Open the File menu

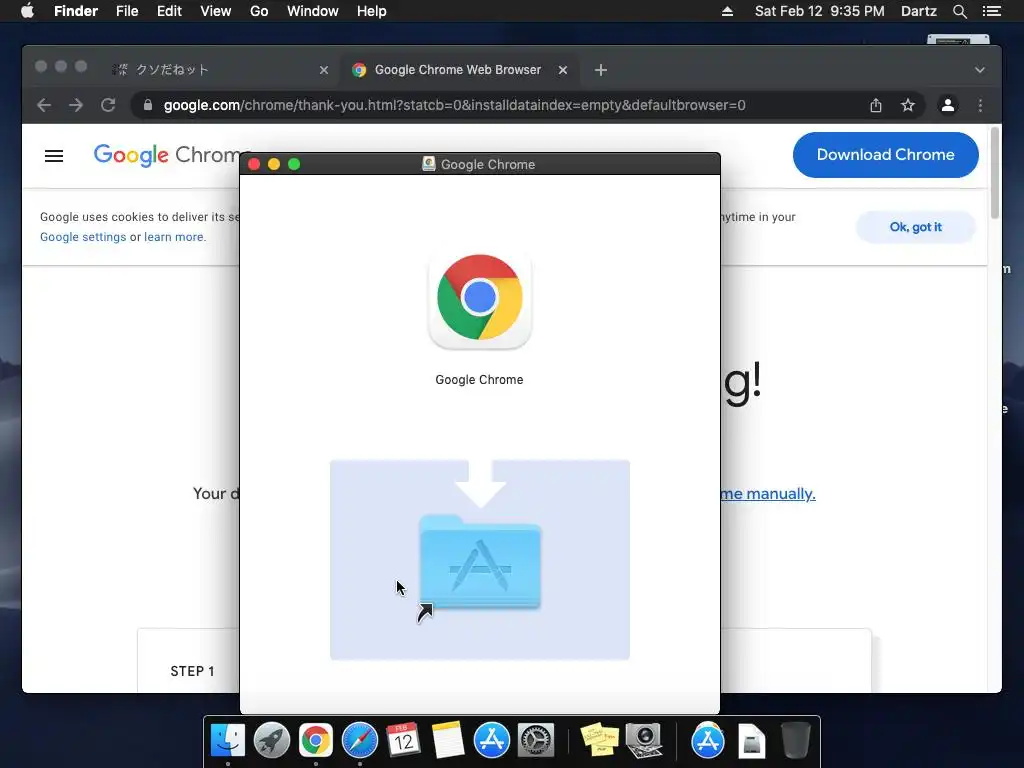127,11
